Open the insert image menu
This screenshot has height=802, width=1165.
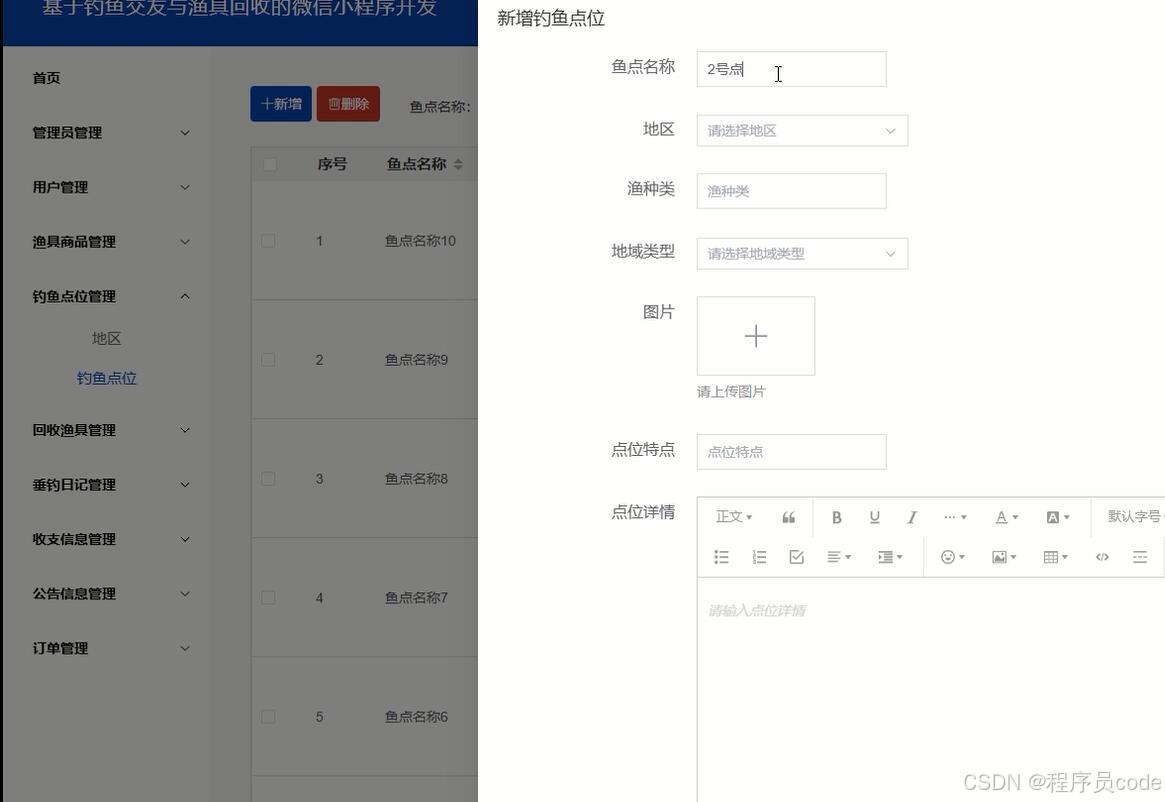pos(1004,557)
